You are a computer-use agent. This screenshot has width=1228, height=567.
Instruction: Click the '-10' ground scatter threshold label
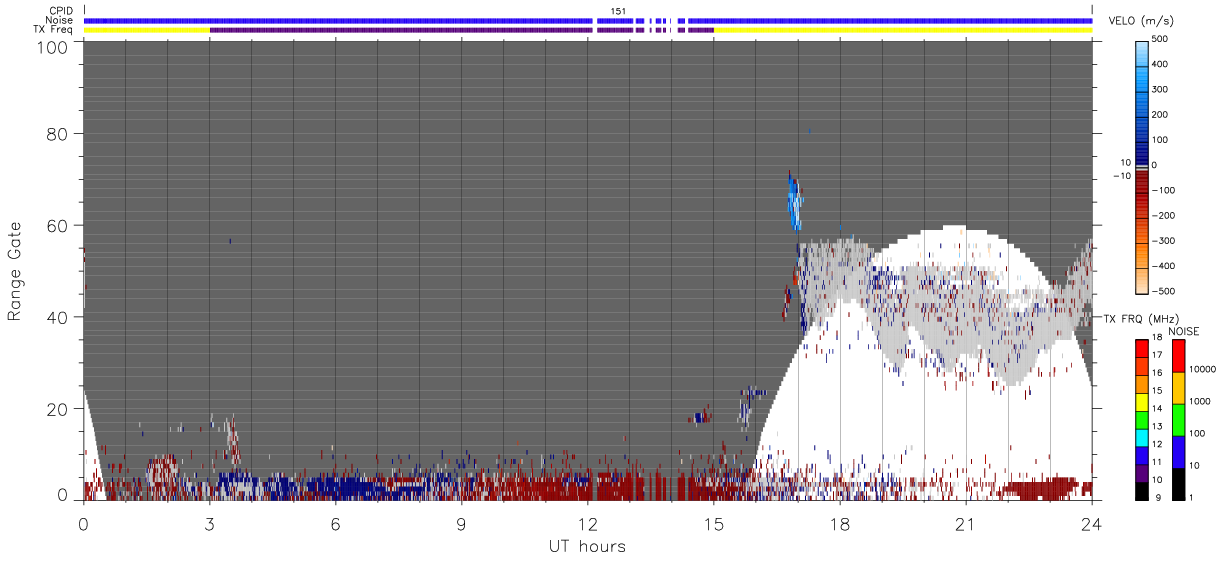click(x=1123, y=176)
